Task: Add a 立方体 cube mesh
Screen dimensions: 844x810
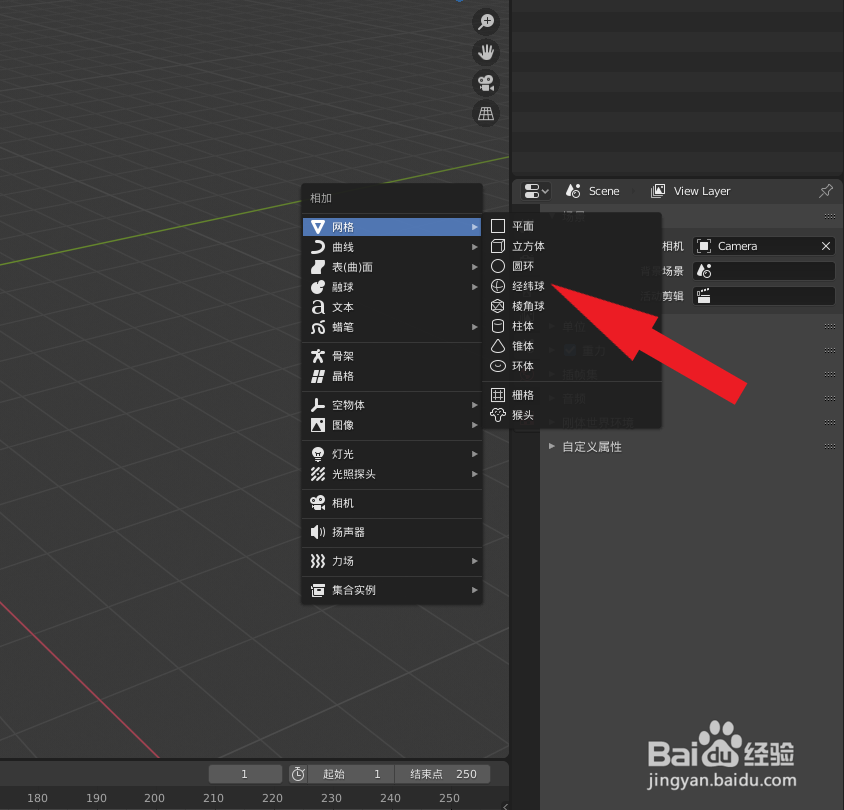Action: [x=572, y=246]
